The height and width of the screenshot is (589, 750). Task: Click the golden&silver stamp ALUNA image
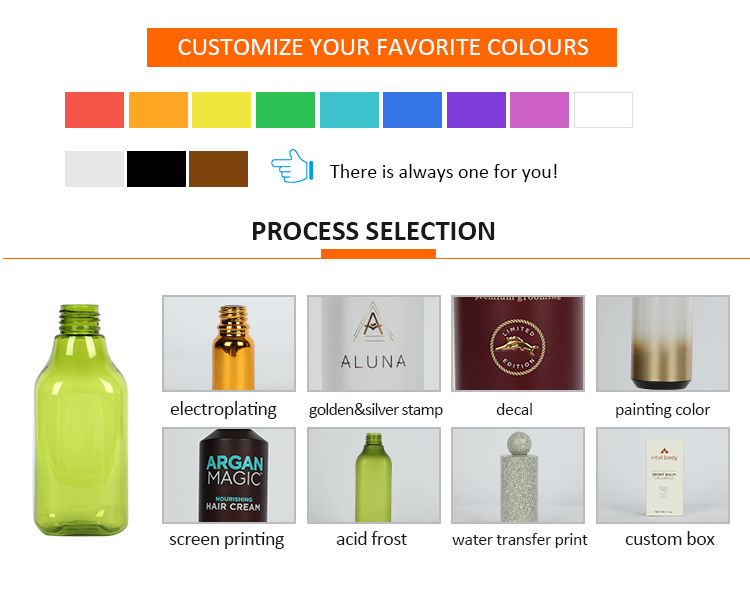[x=373, y=343]
